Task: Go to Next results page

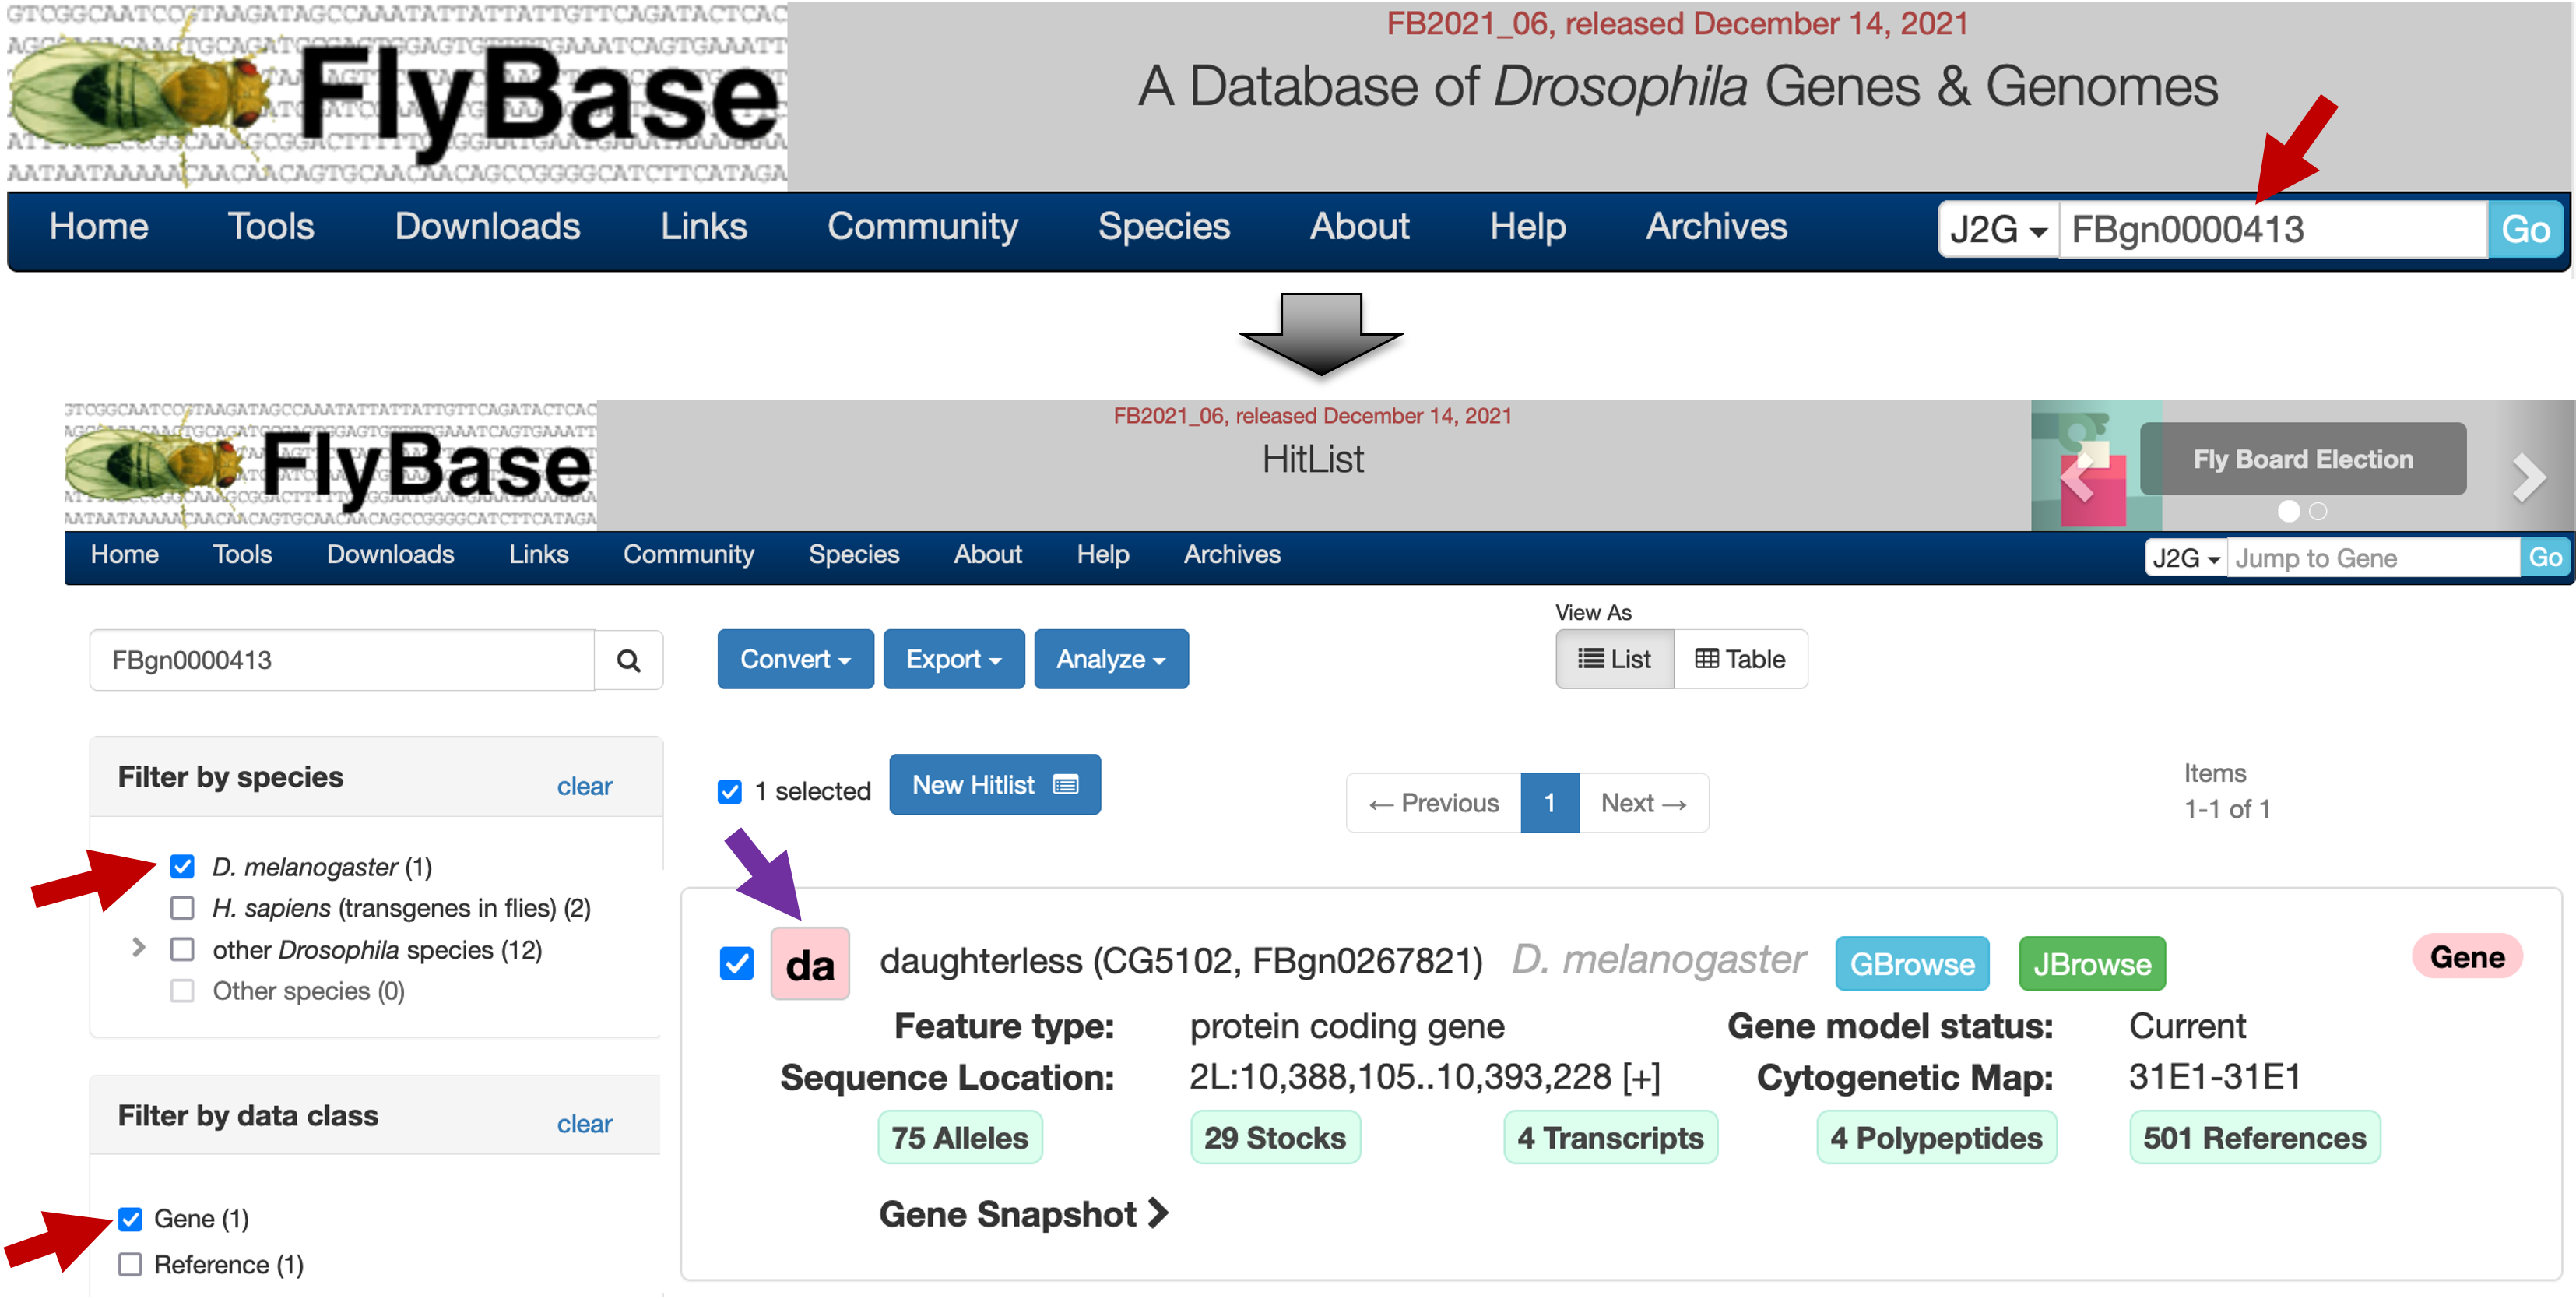Action: (1644, 803)
